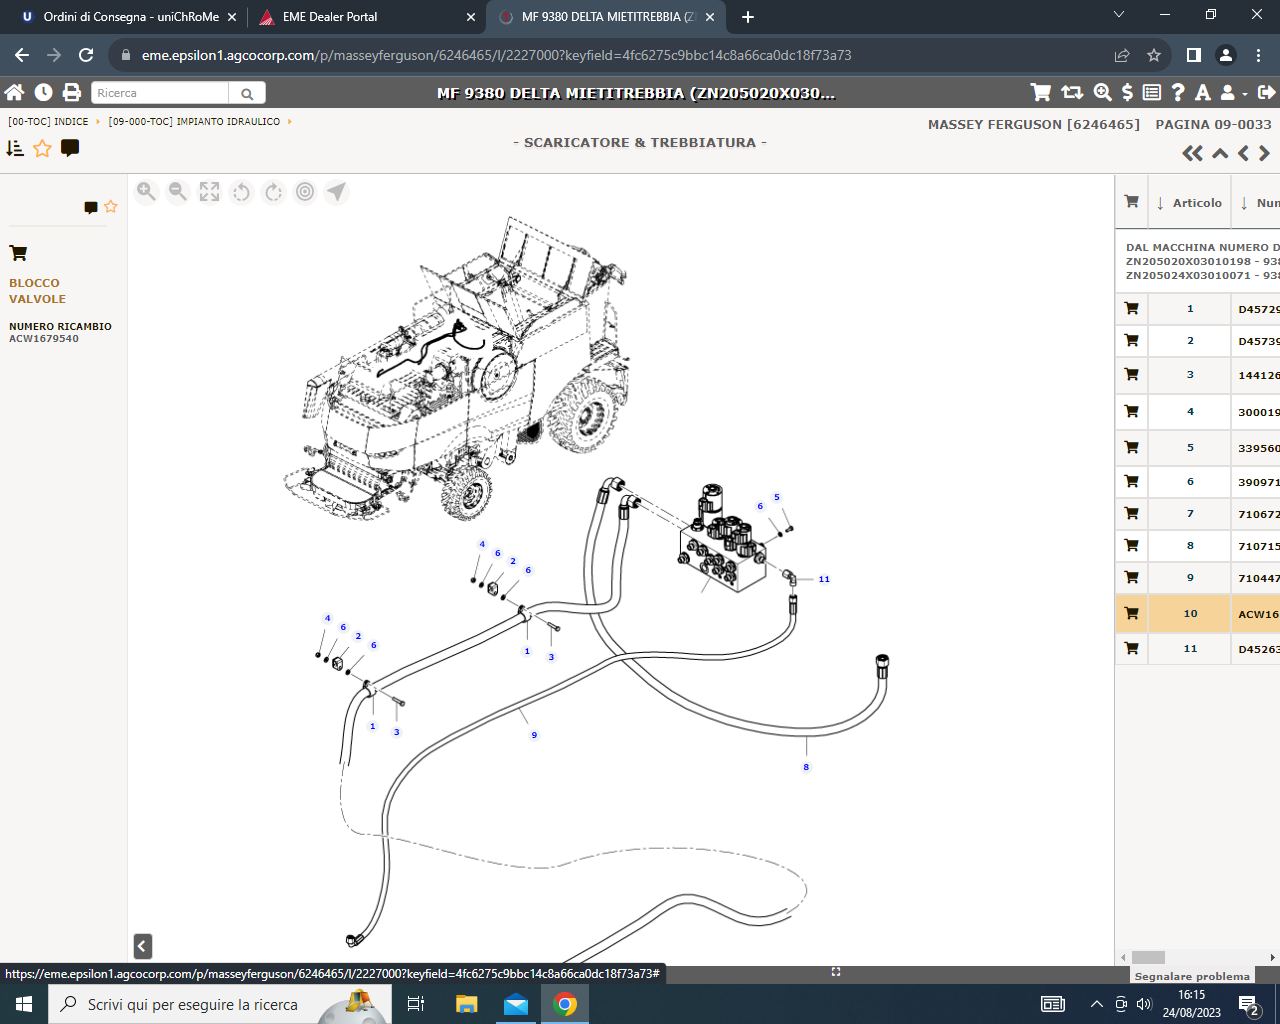Click the small comment icon in side panel
This screenshot has height=1024, width=1280.
[91, 207]
